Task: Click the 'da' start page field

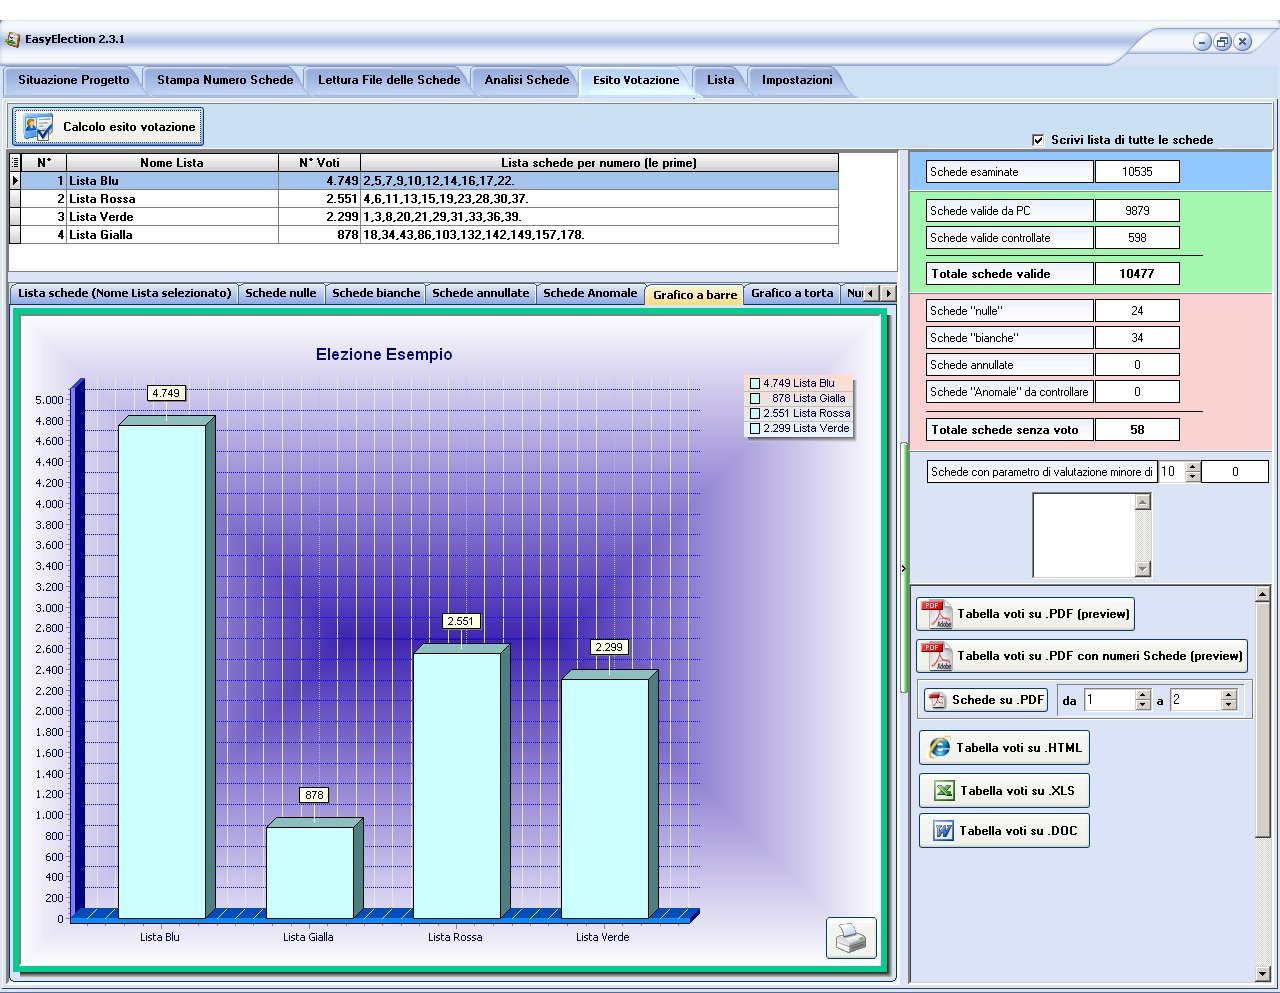Action: click(1109, 700)
